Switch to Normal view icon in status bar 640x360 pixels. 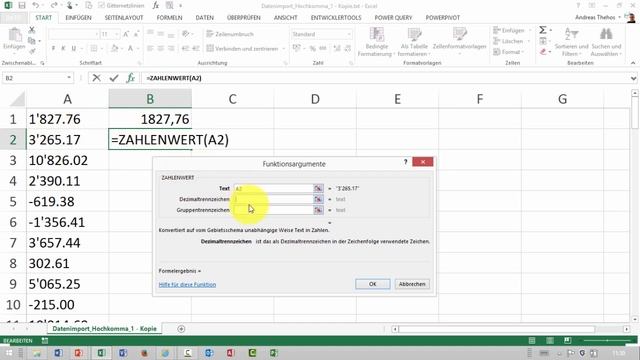tap(532, 340)
